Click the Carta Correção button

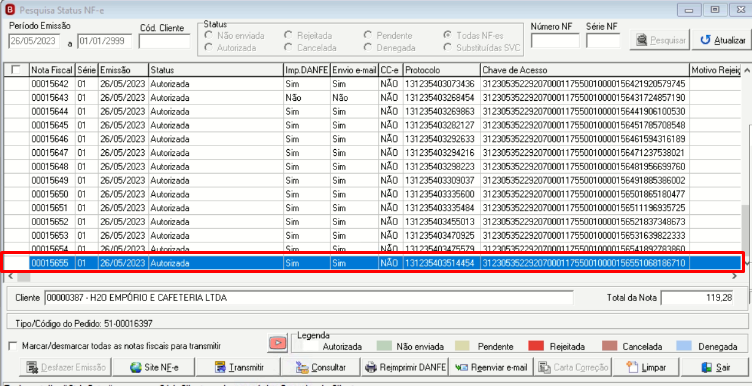click(x=573, y=368)
